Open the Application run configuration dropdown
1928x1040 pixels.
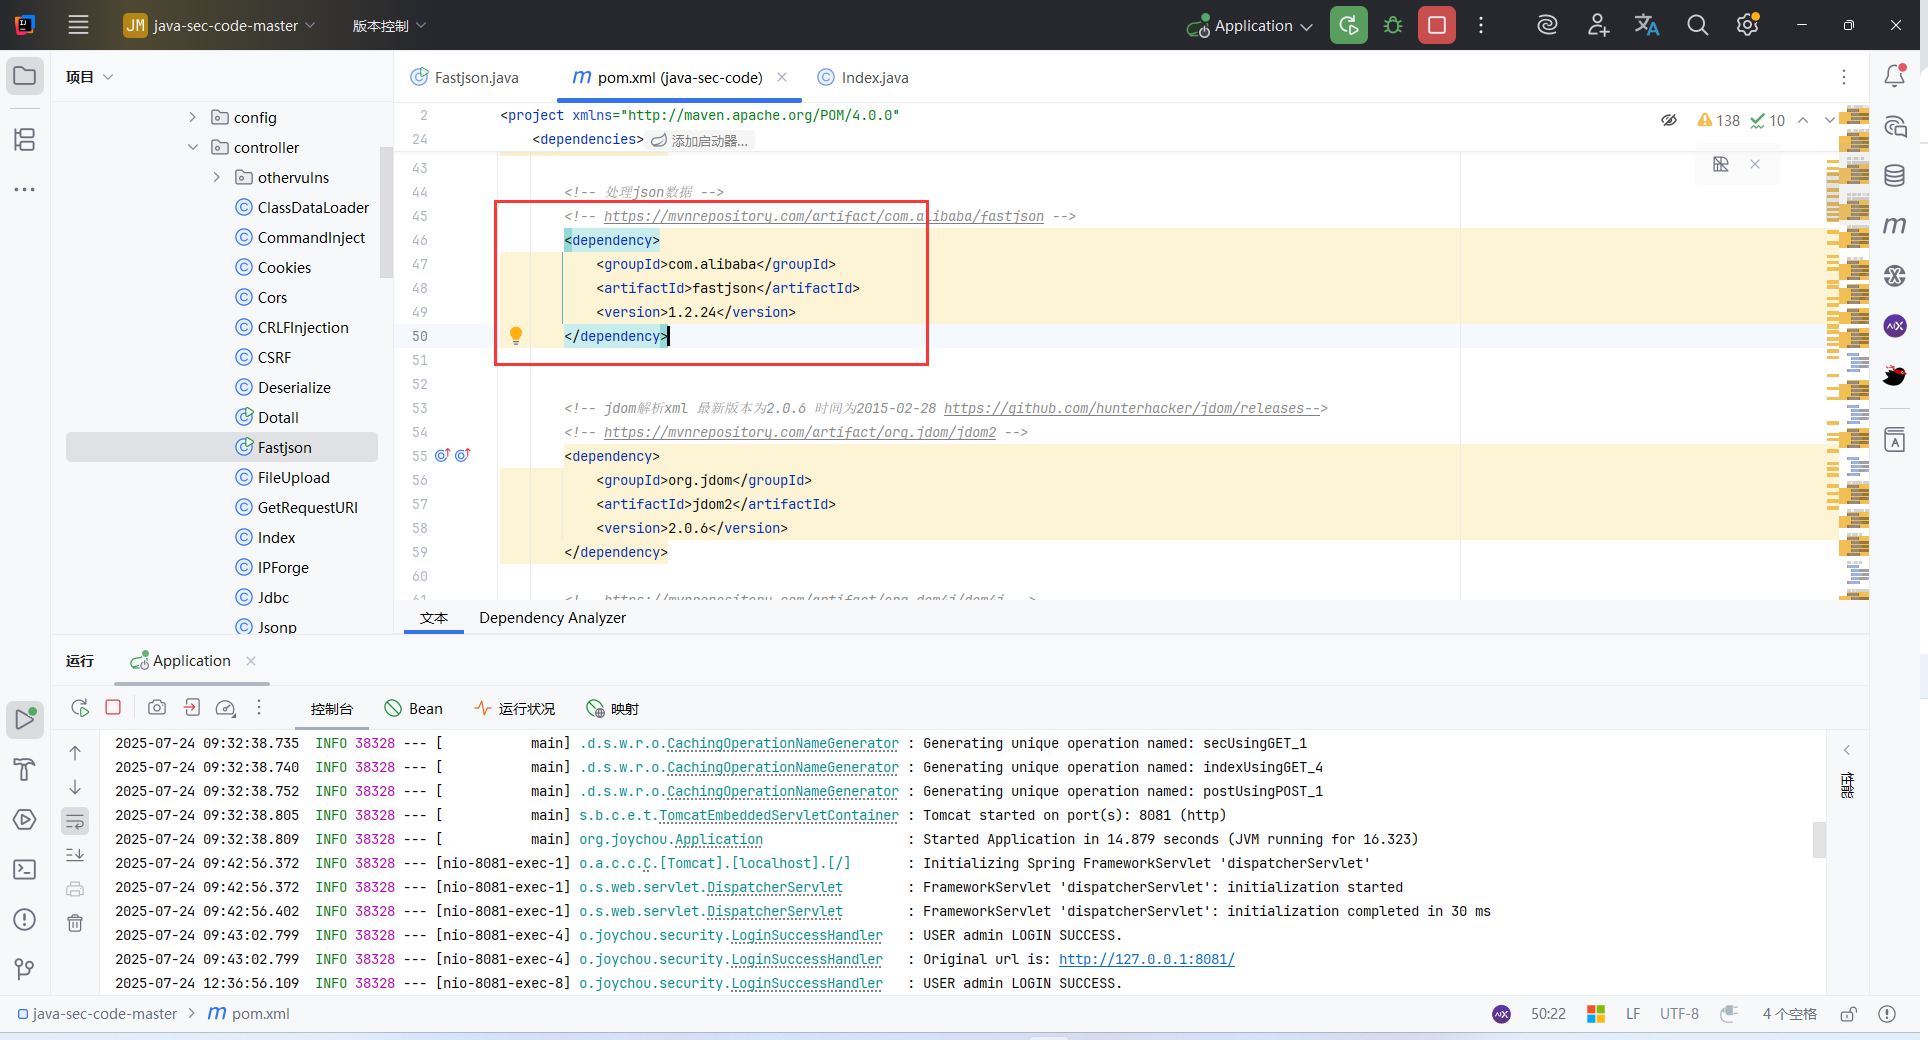pyautogui.click(x=1250, y=25)
